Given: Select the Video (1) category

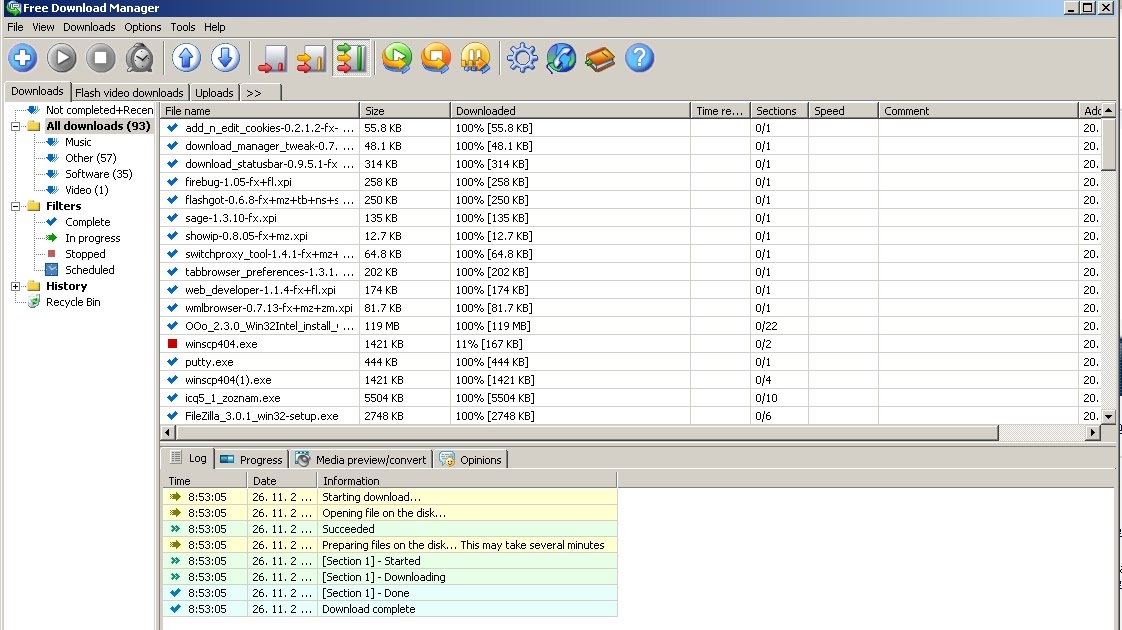Looking at the screenshot, I should click(87, 190).
